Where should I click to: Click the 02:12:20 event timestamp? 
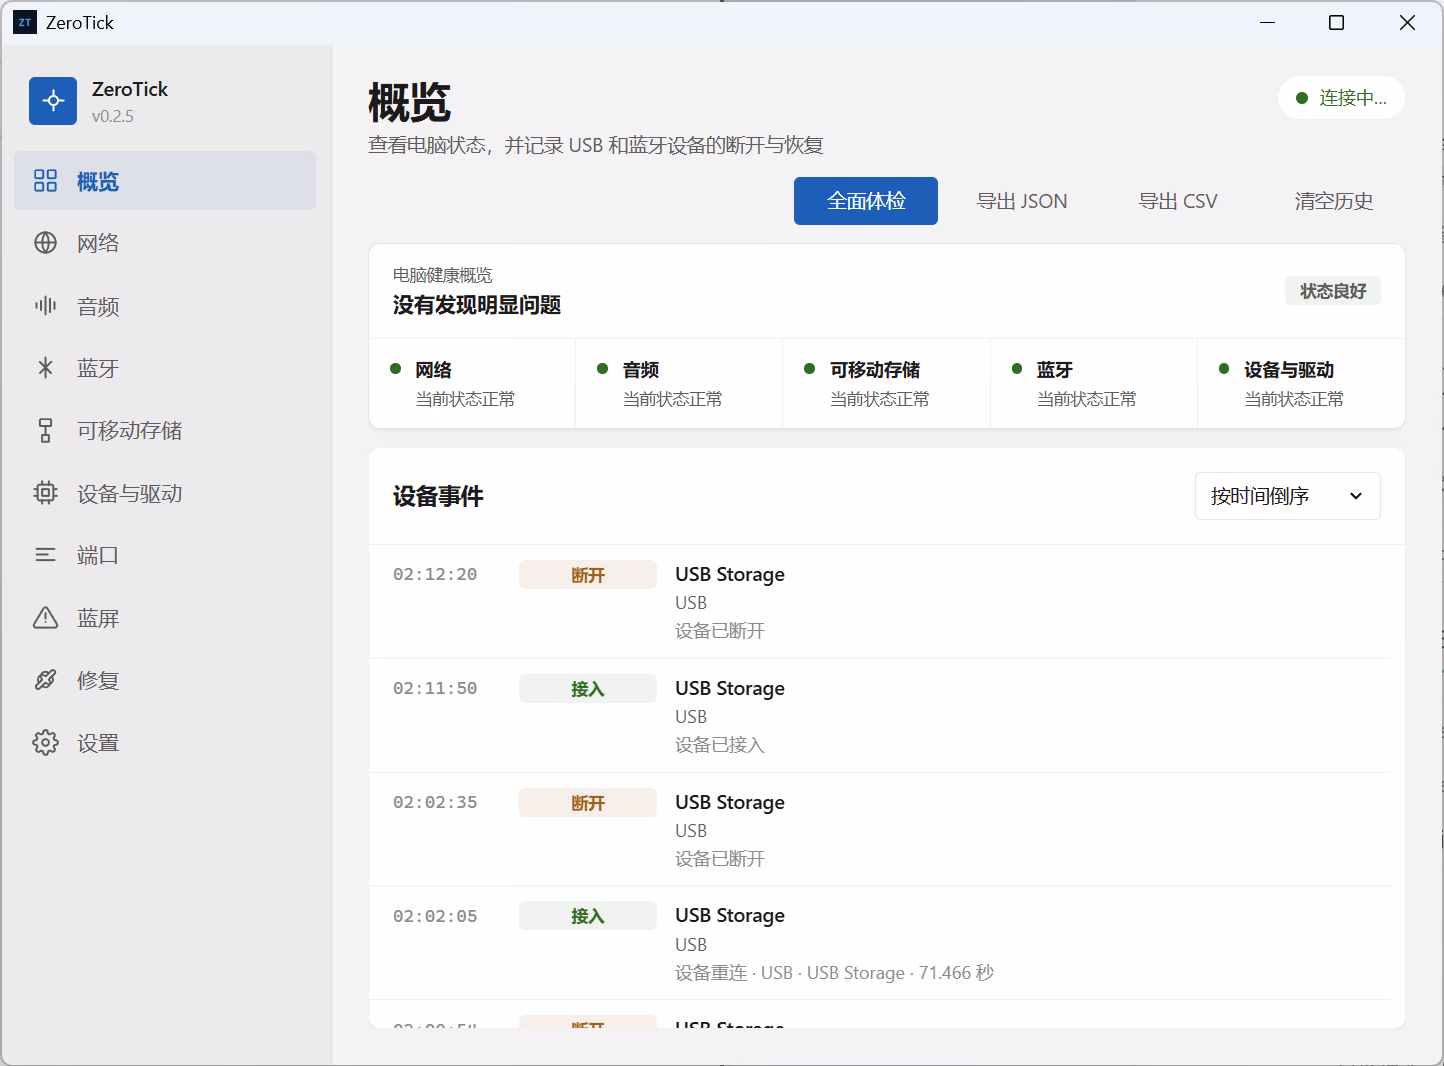[435, 574]
